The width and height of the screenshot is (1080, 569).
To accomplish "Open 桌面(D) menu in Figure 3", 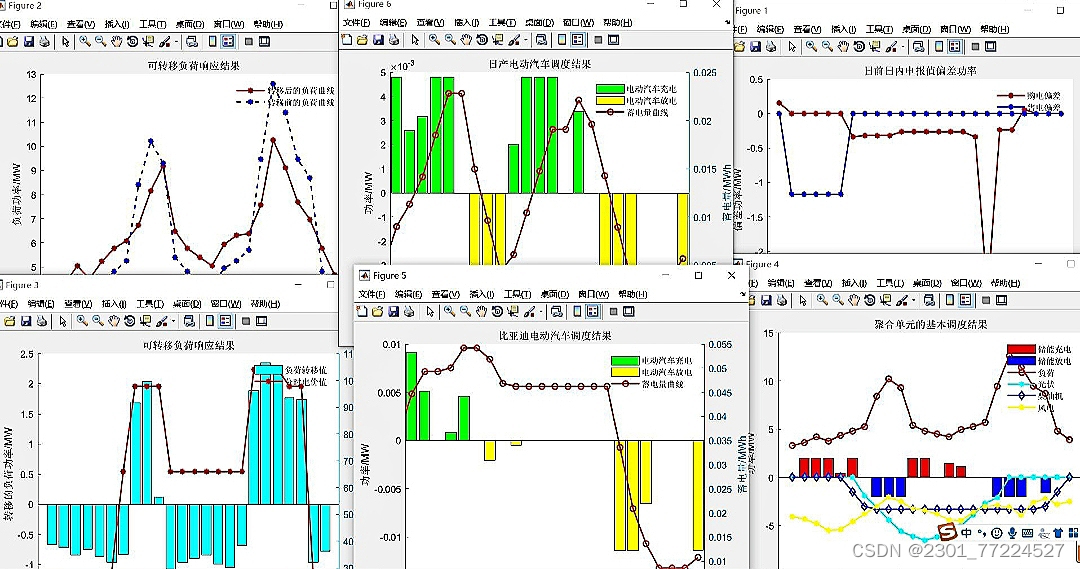I will (187, 304).
